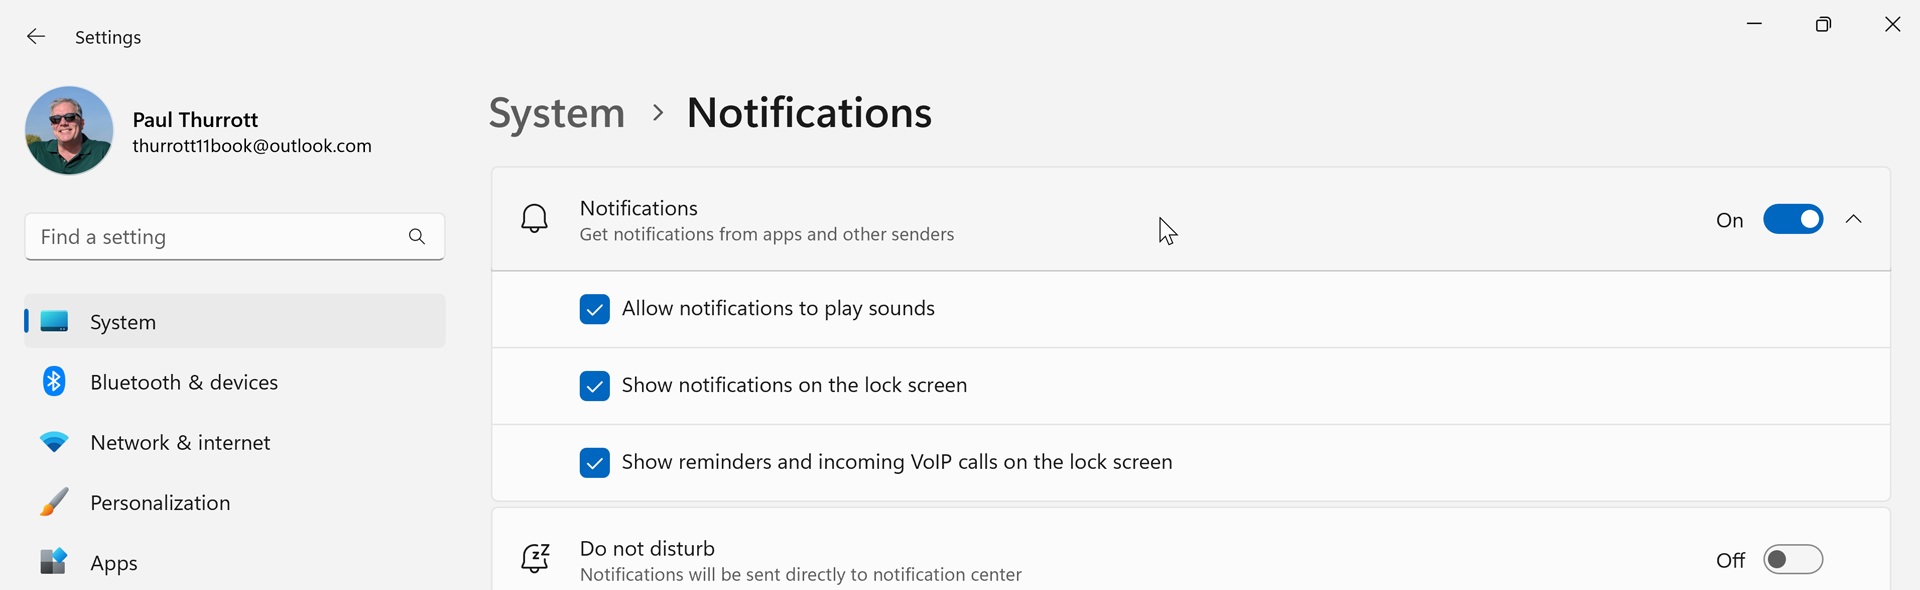Click the Do not disturb bell icon
The image size is (1920, 590).
pos(535,558)
